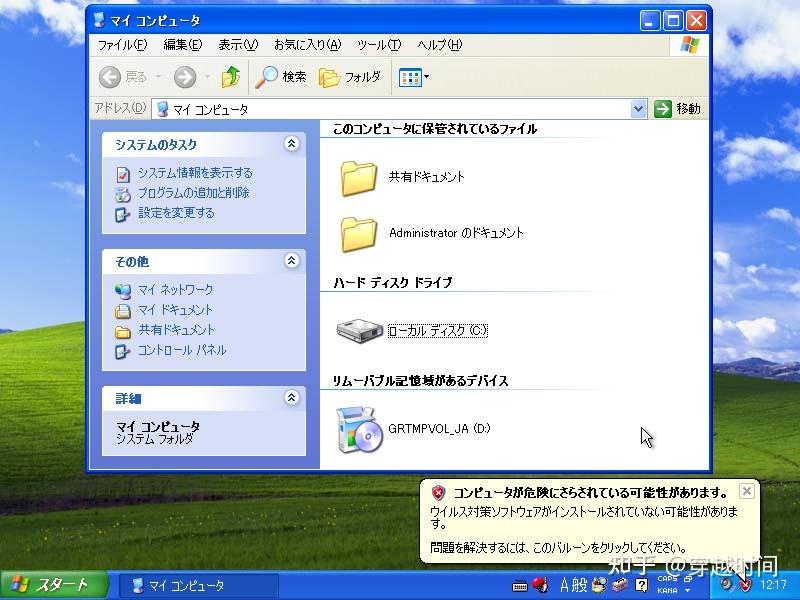This screenshot has height=600, width=800.
Task: Click the マイ コンピュータ taskbar button
Action: coord(198,585)
